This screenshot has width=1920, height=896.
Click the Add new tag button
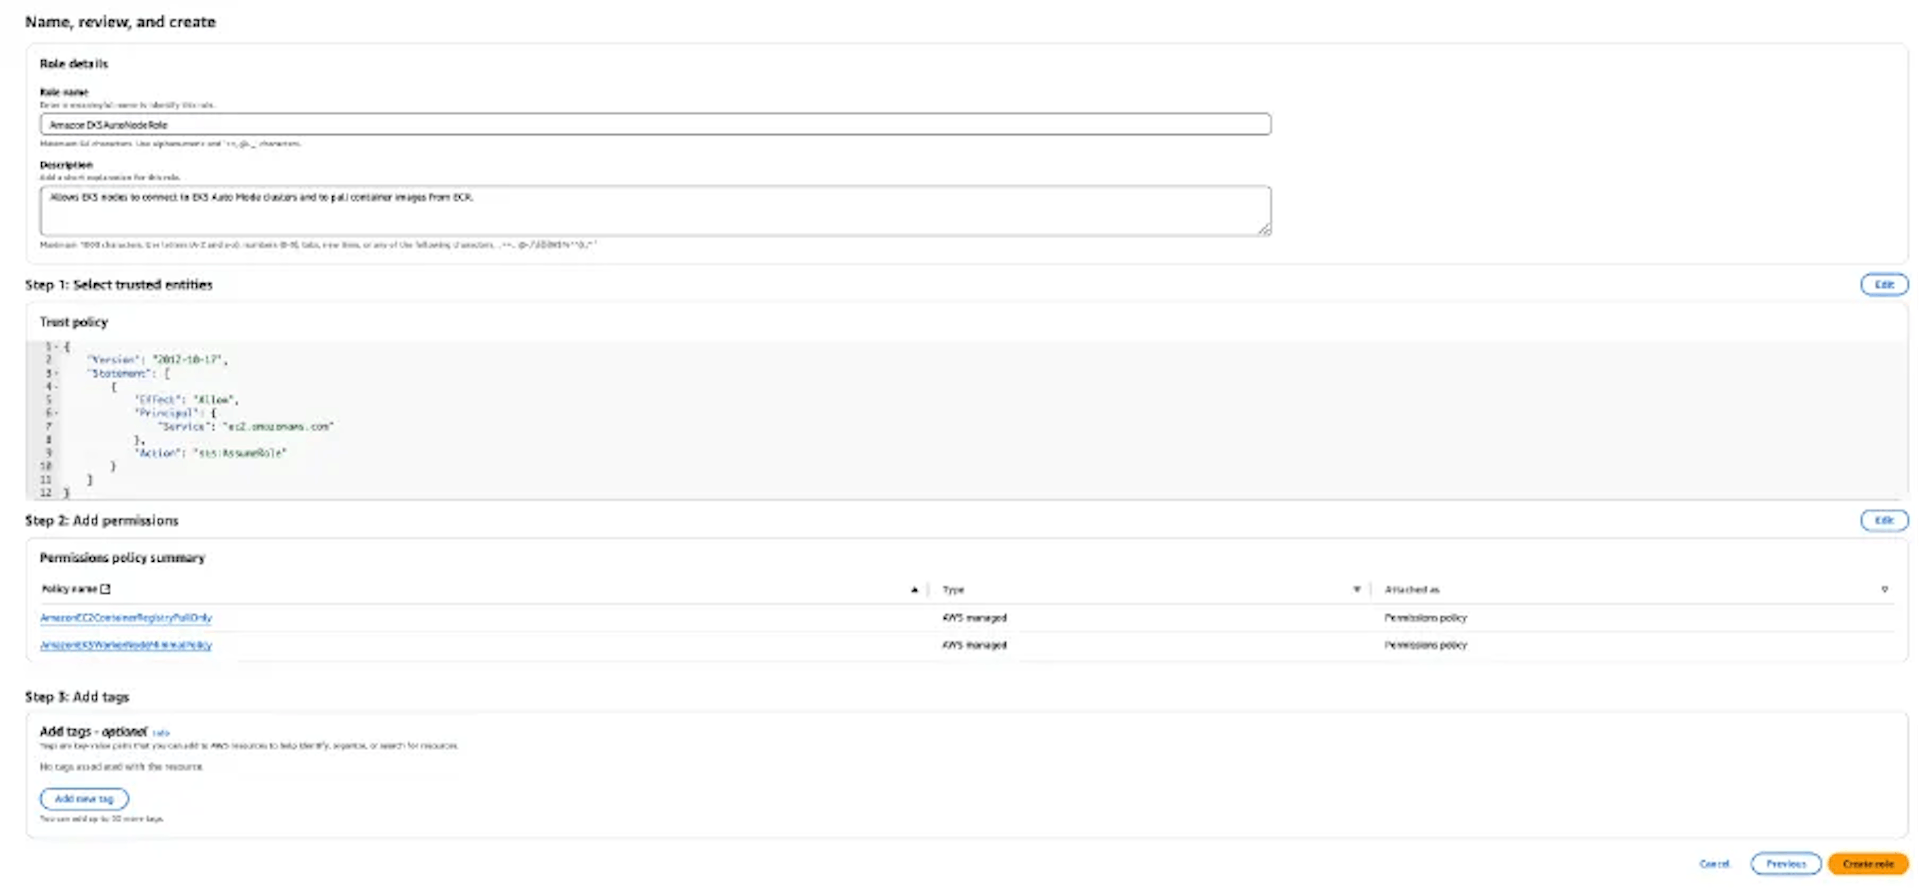(84, 799)
